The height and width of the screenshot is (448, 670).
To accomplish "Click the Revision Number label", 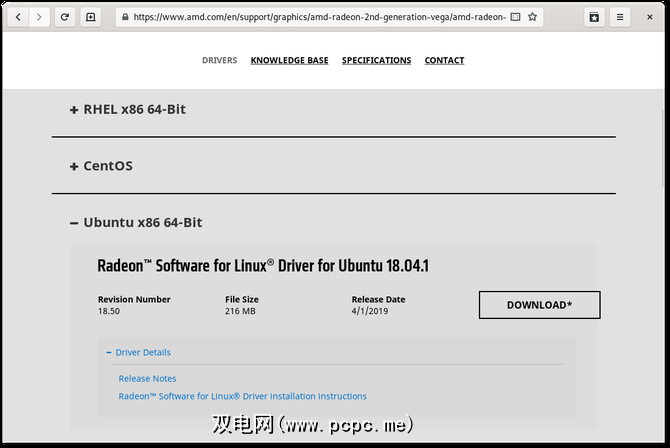I will 134,299.
